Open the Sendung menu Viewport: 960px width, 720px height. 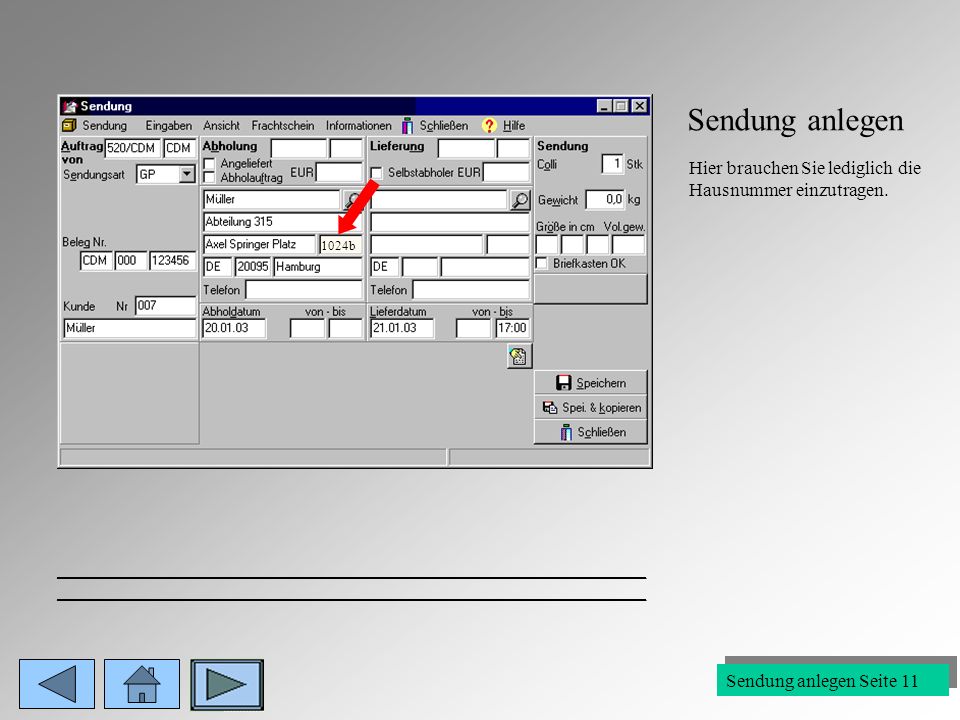105,126
